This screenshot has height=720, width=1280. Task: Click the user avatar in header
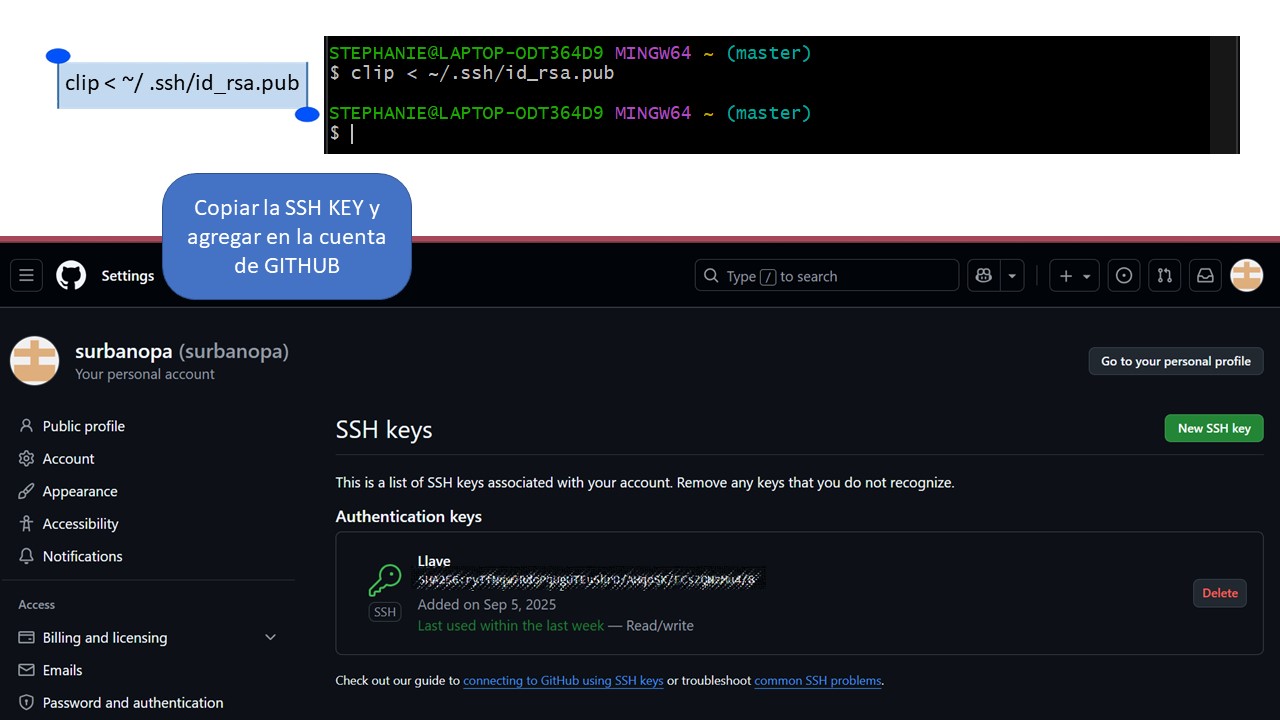1246,275
